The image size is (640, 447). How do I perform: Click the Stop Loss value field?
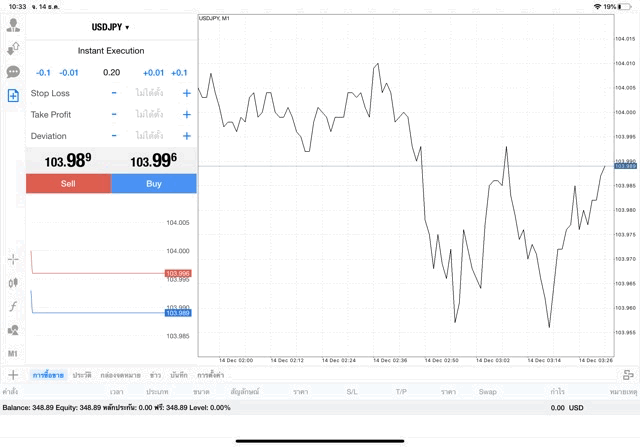point(150,93)
